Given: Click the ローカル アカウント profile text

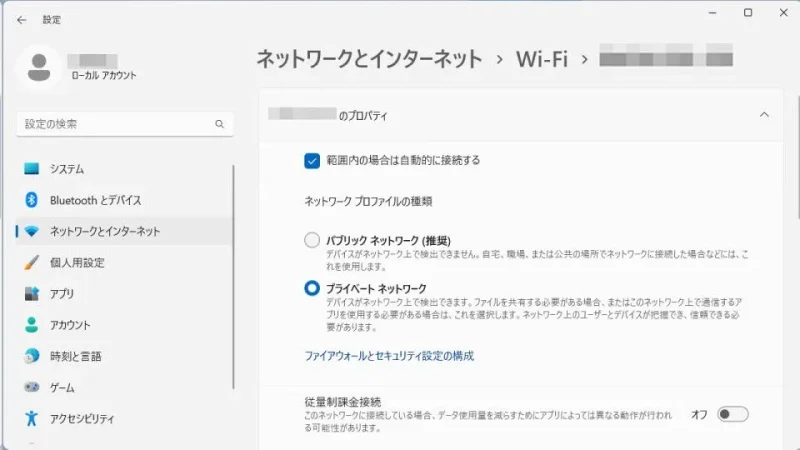Looking at the screenshot, I should pyautogui.click(x=104, y=76).
